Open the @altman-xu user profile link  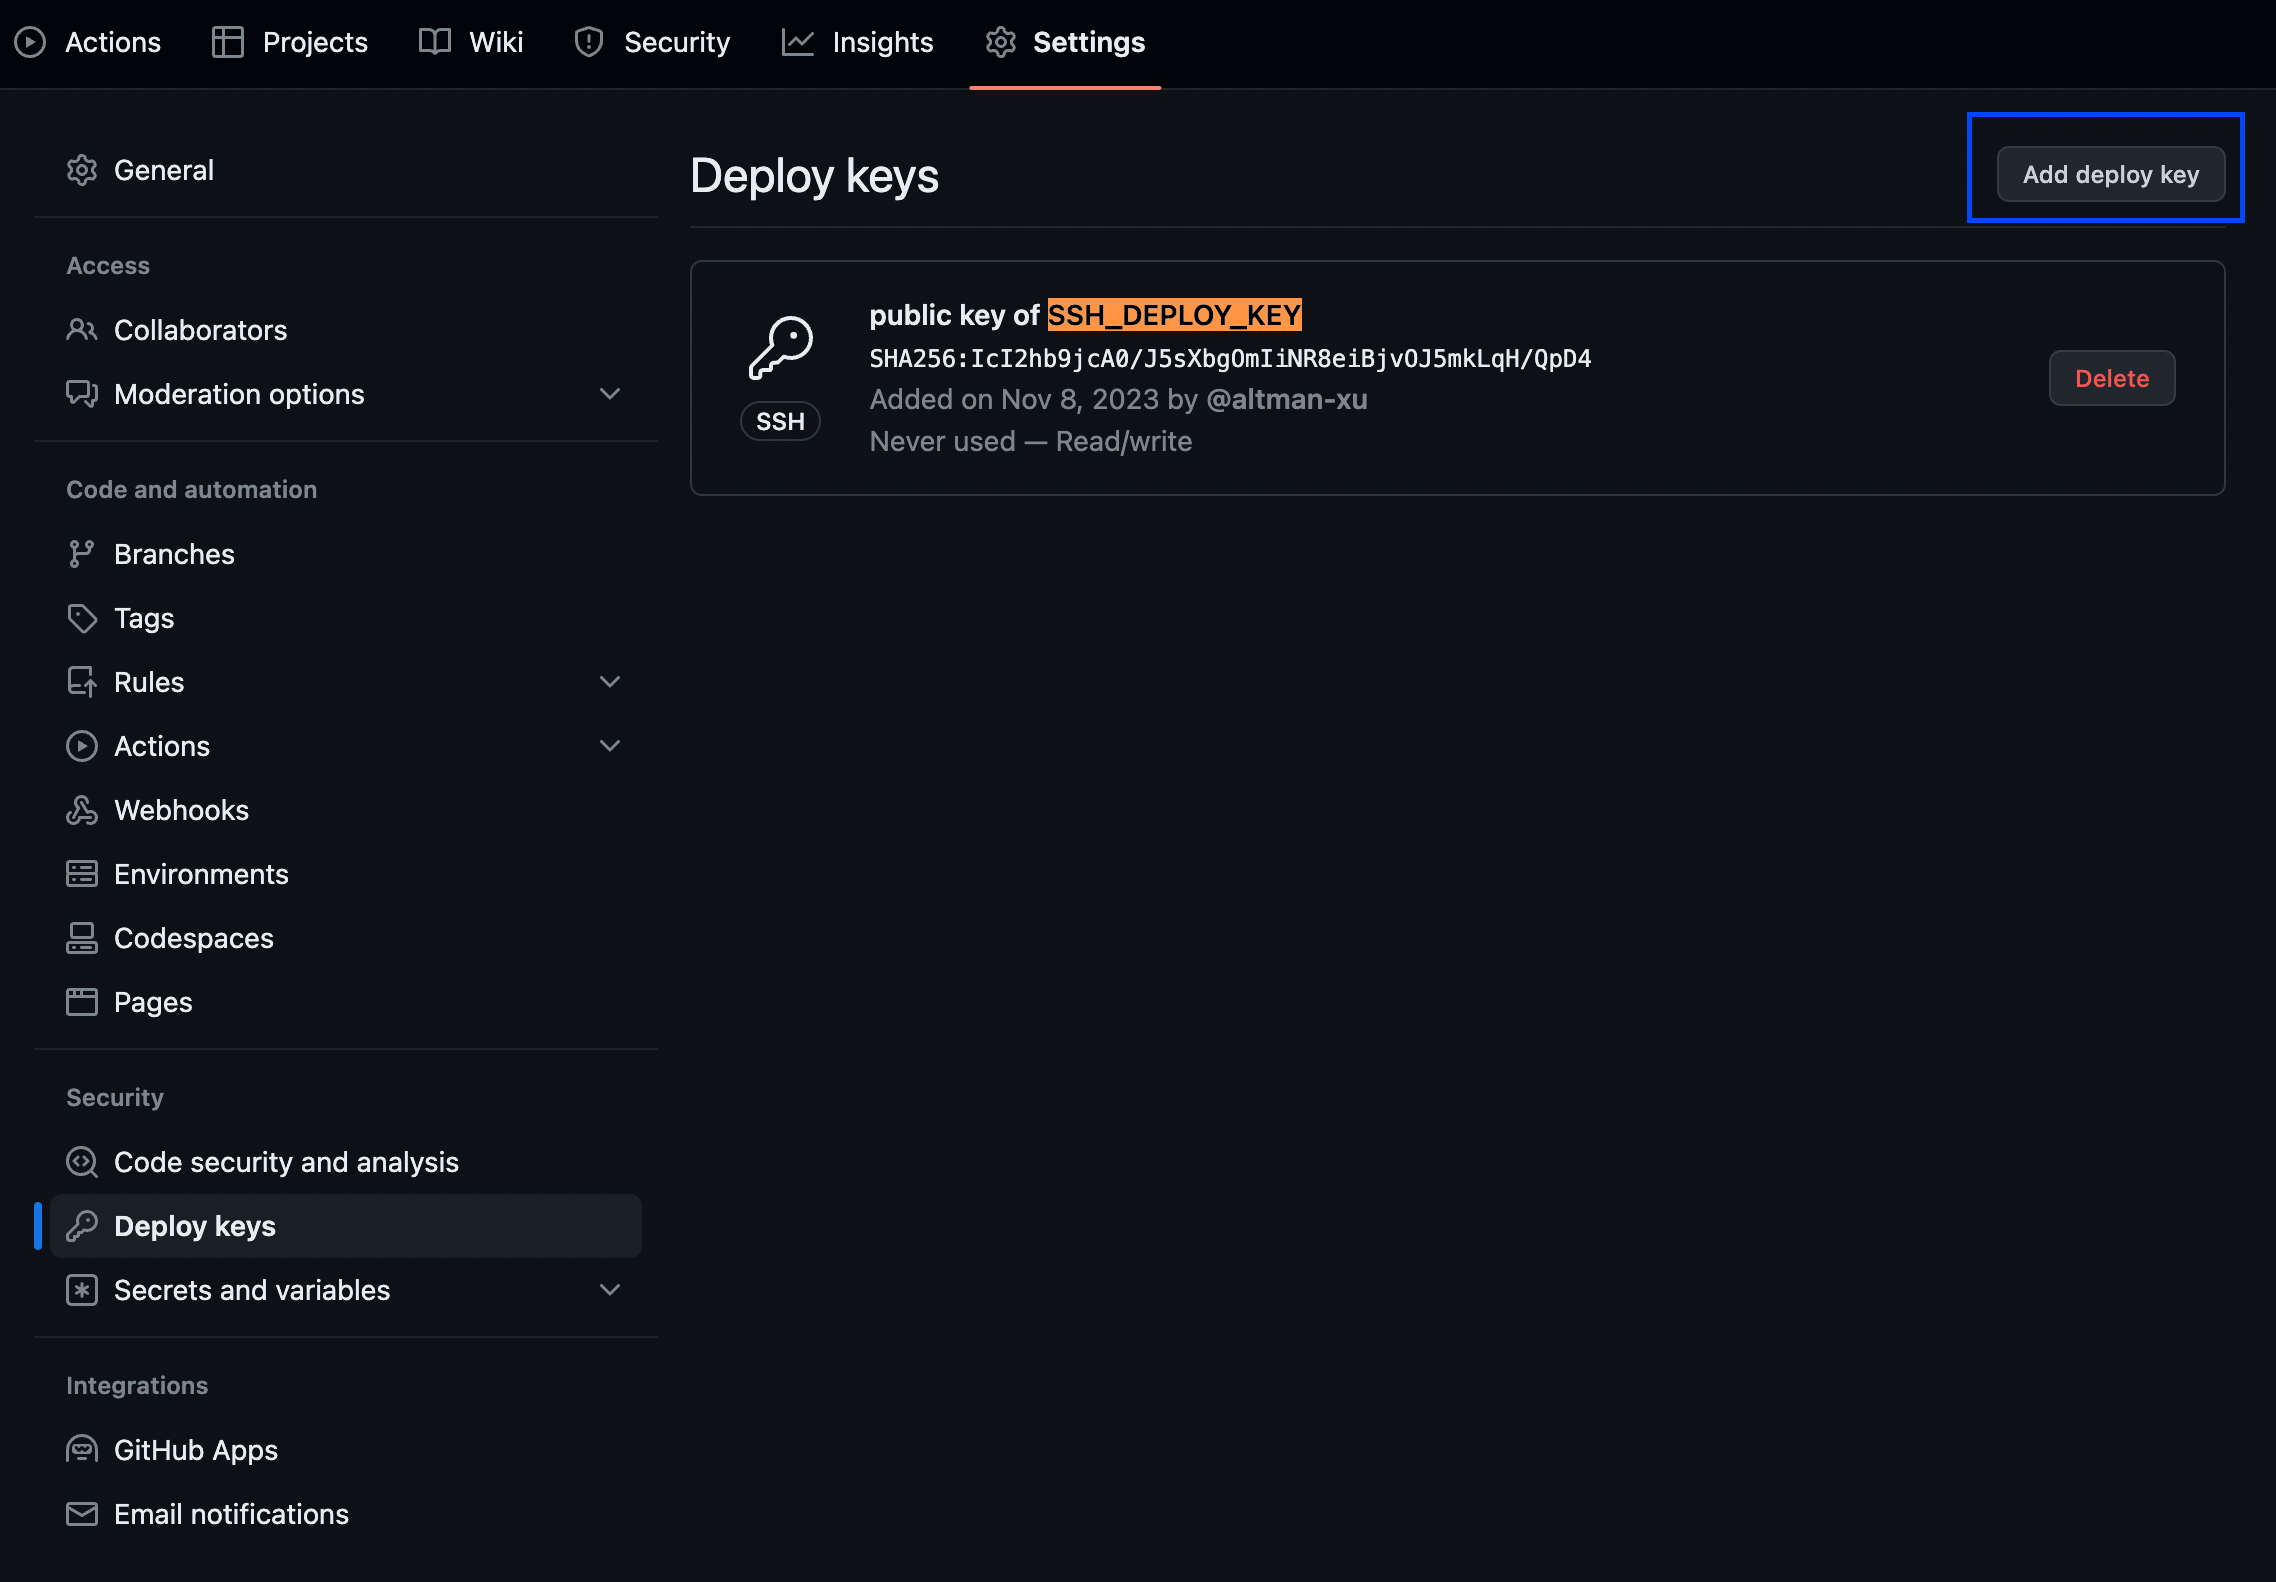(1287, 399)
